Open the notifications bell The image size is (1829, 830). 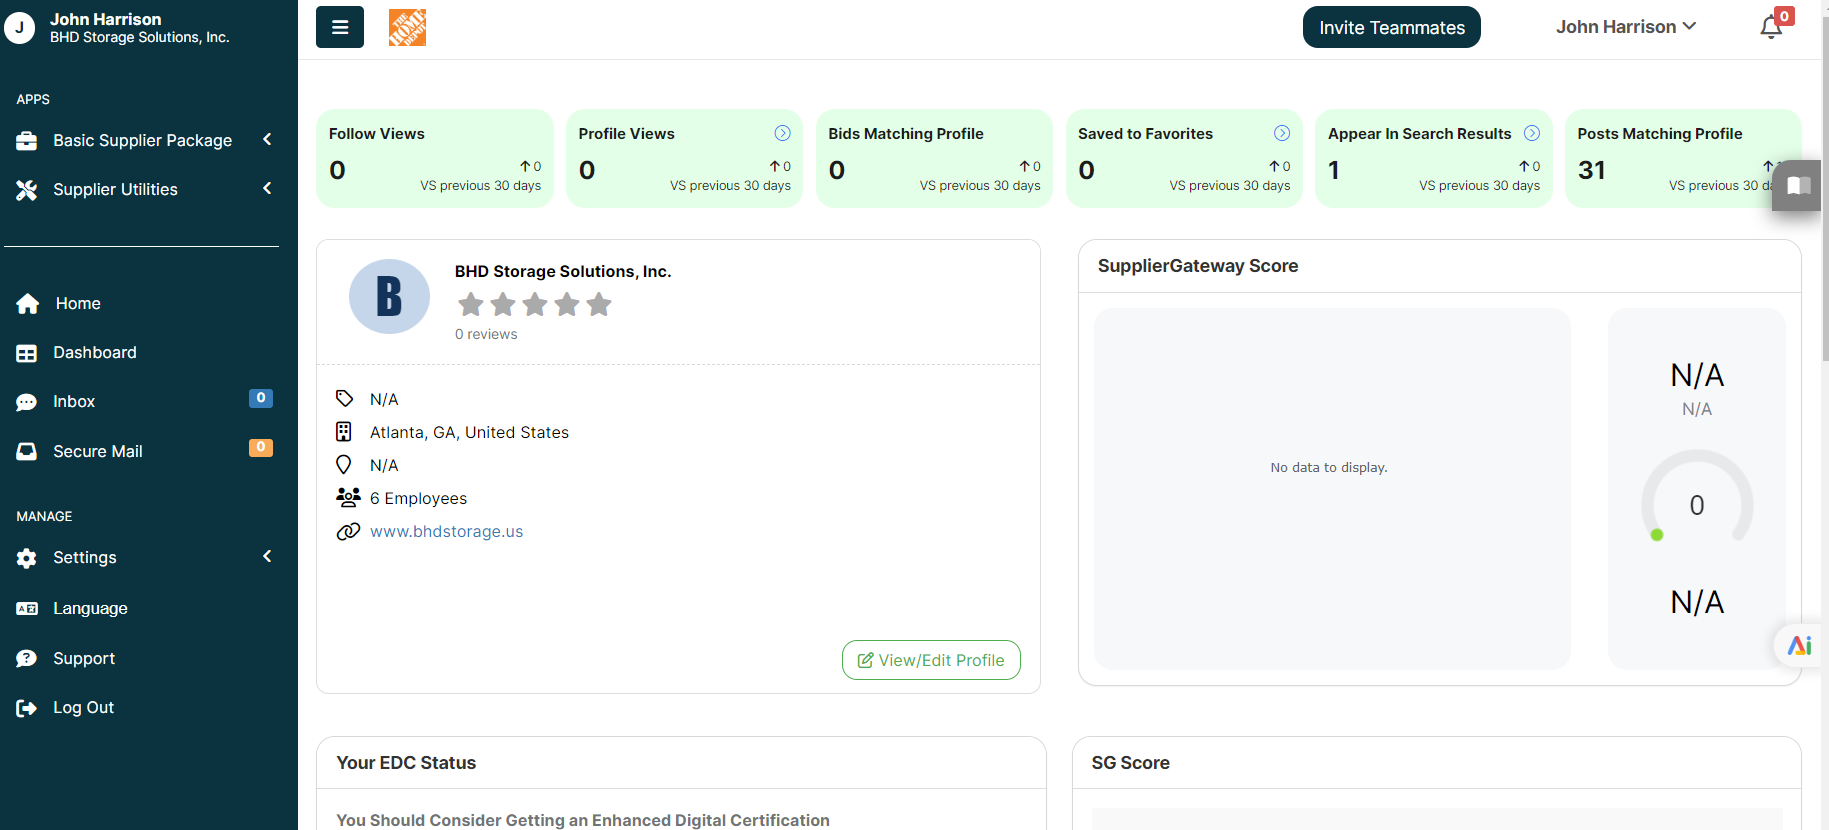point(1771,27)
